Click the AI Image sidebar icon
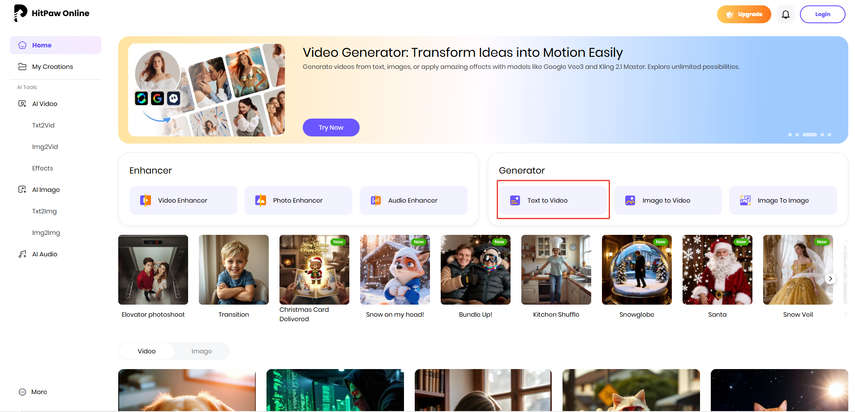This screenshot has width=855, height=412. click(x=22, y=190)
